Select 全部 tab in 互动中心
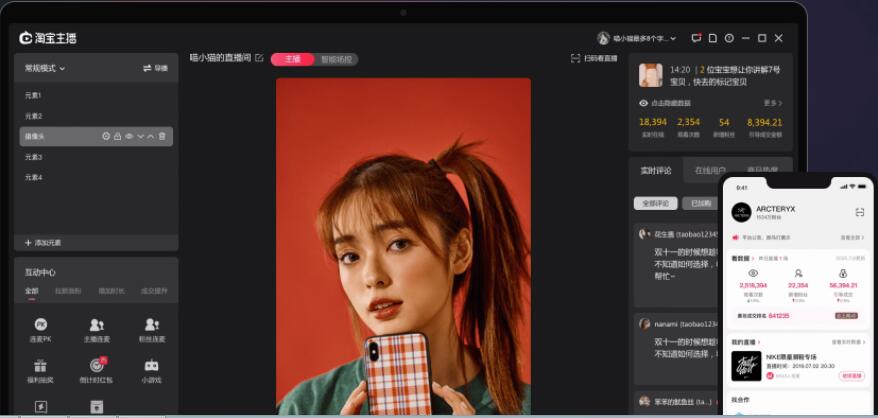 click(x=31, y=291)
